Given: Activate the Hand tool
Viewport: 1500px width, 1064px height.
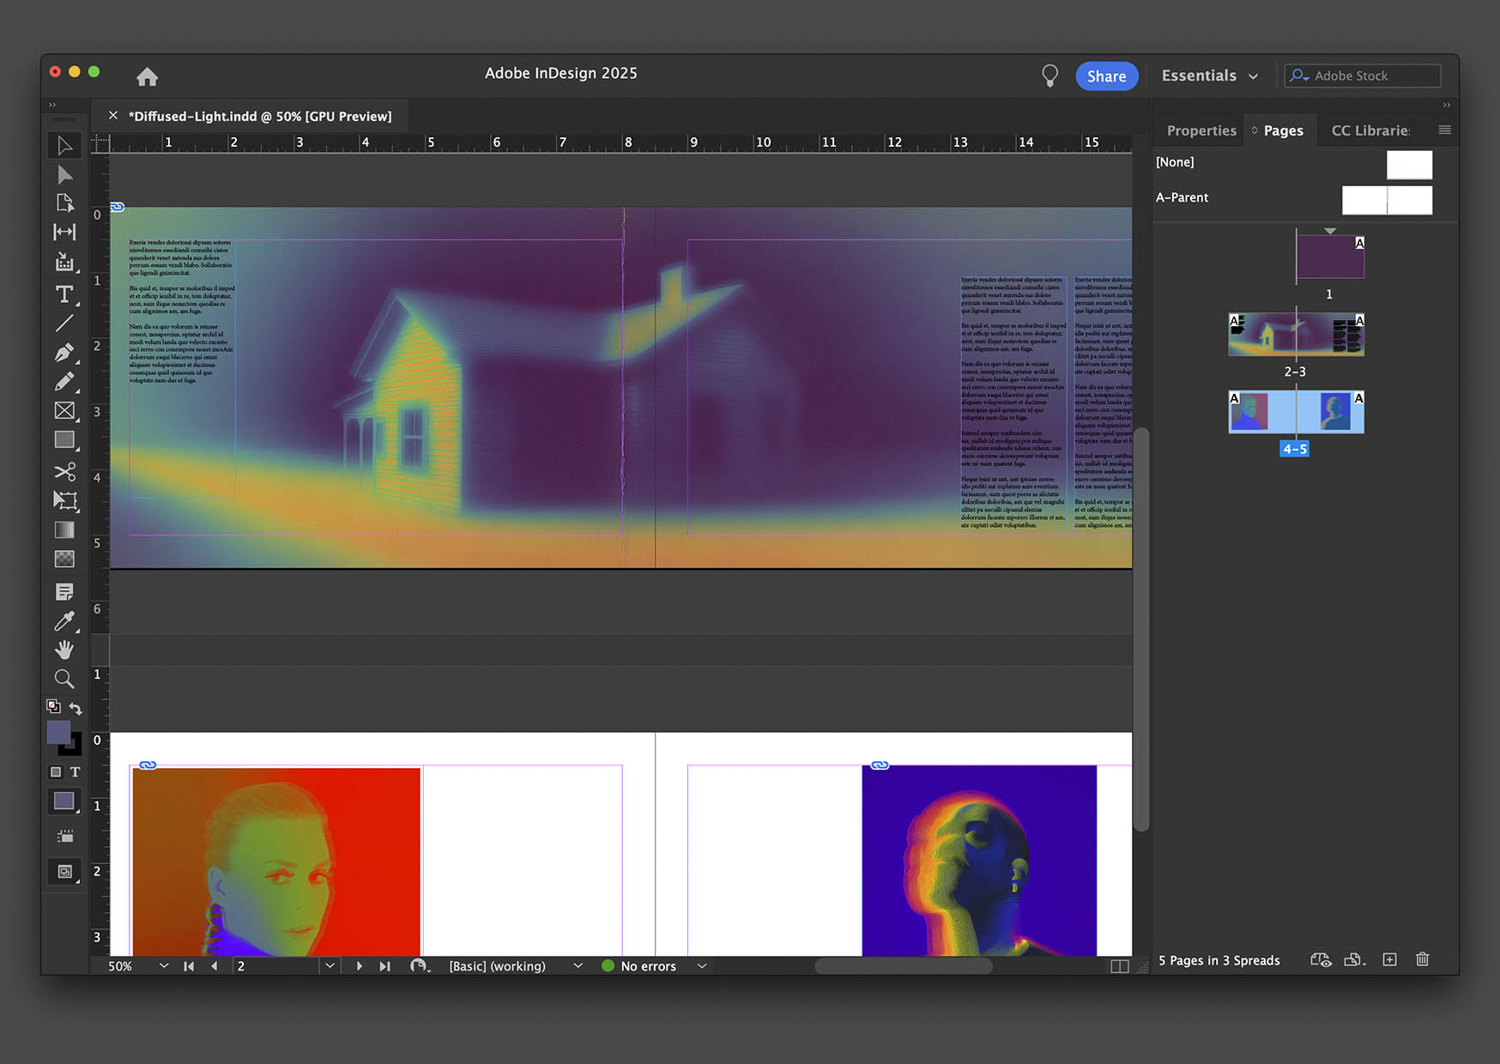Looking at the screenshot, I should [x=64, y=650].
